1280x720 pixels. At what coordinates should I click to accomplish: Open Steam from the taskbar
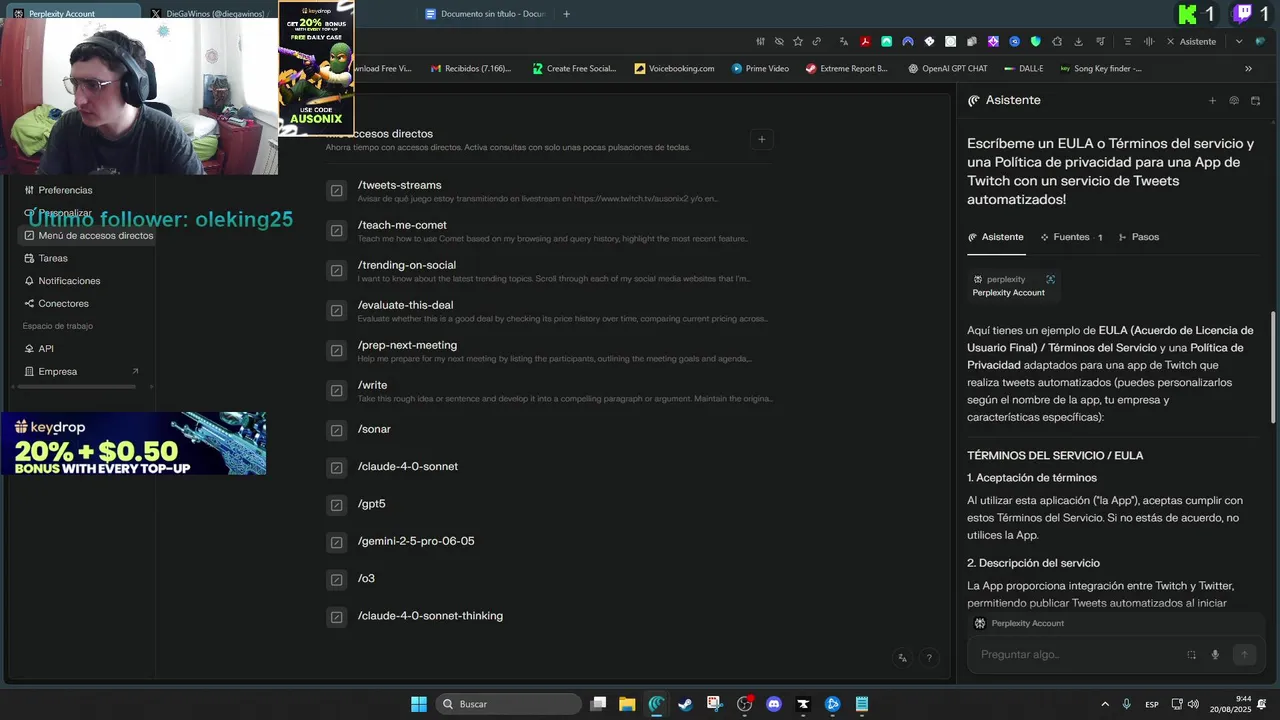[x=685, y=704]
